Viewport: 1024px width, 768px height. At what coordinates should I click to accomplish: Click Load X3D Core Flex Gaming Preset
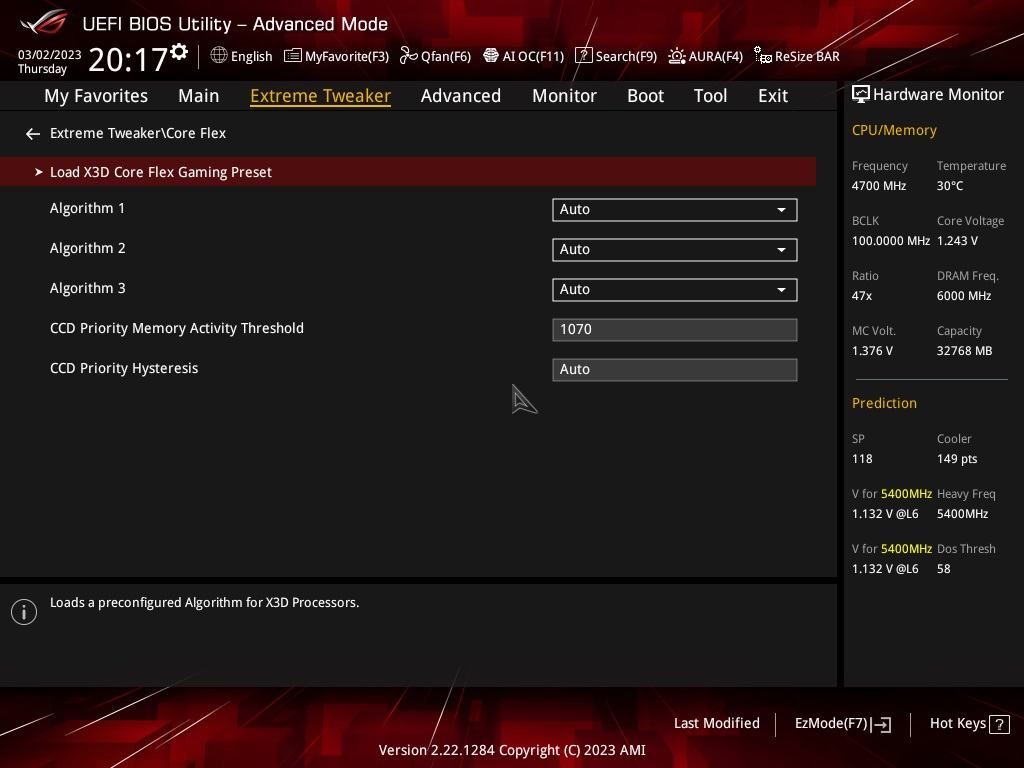[x=408, y=171]
